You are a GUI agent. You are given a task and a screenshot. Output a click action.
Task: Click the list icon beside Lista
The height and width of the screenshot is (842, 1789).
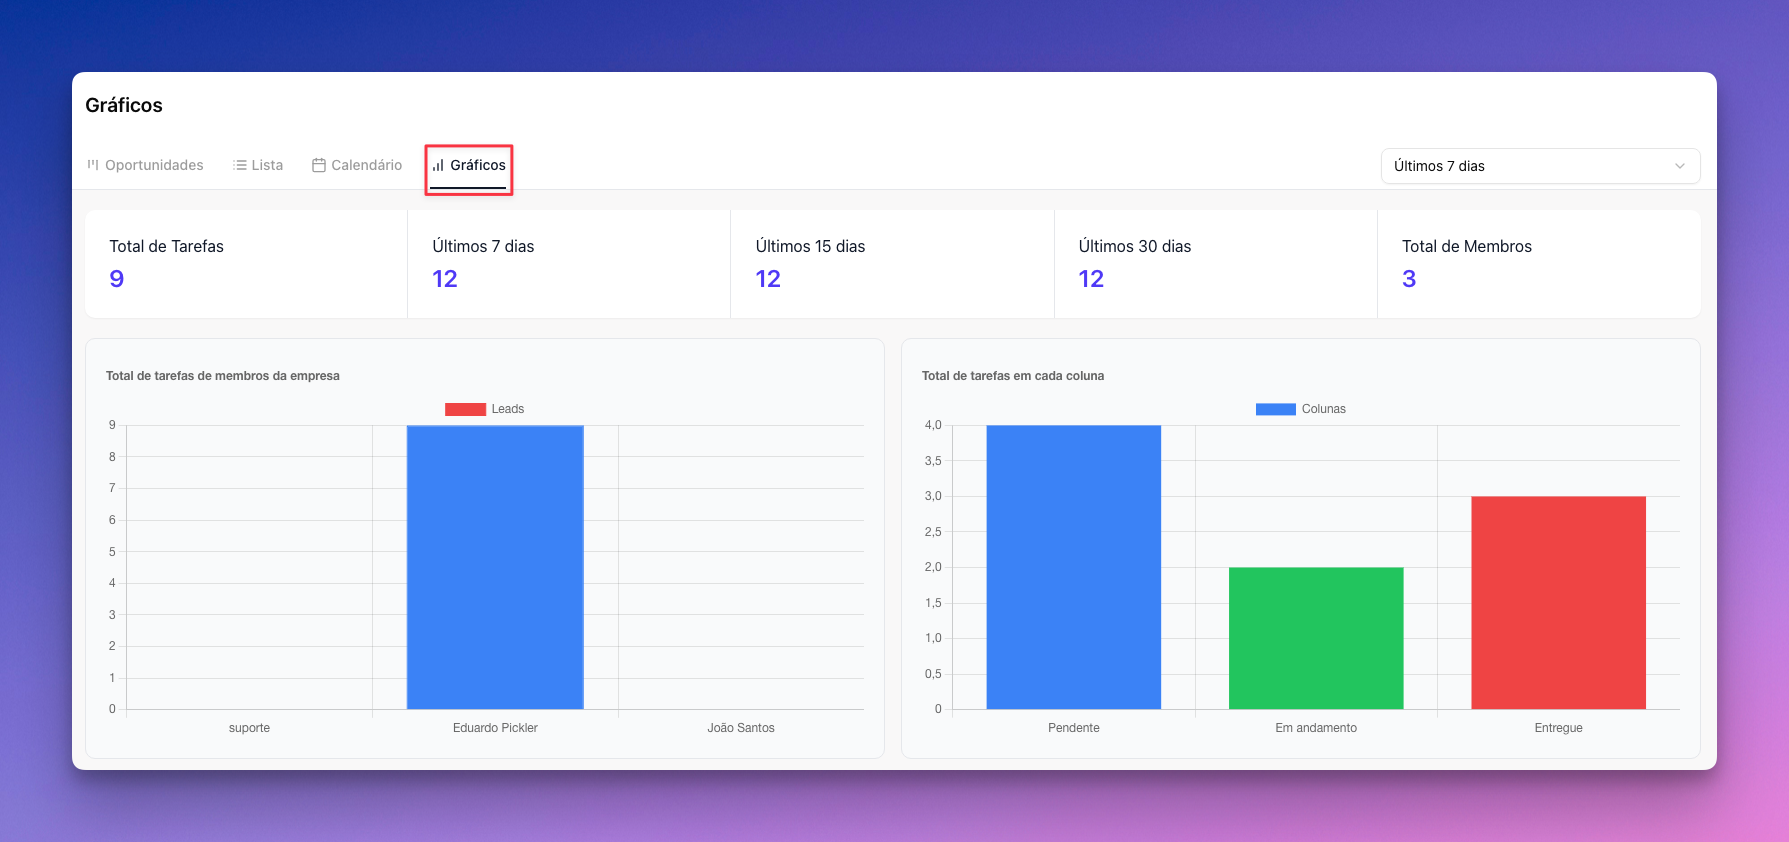click(240, 165)
